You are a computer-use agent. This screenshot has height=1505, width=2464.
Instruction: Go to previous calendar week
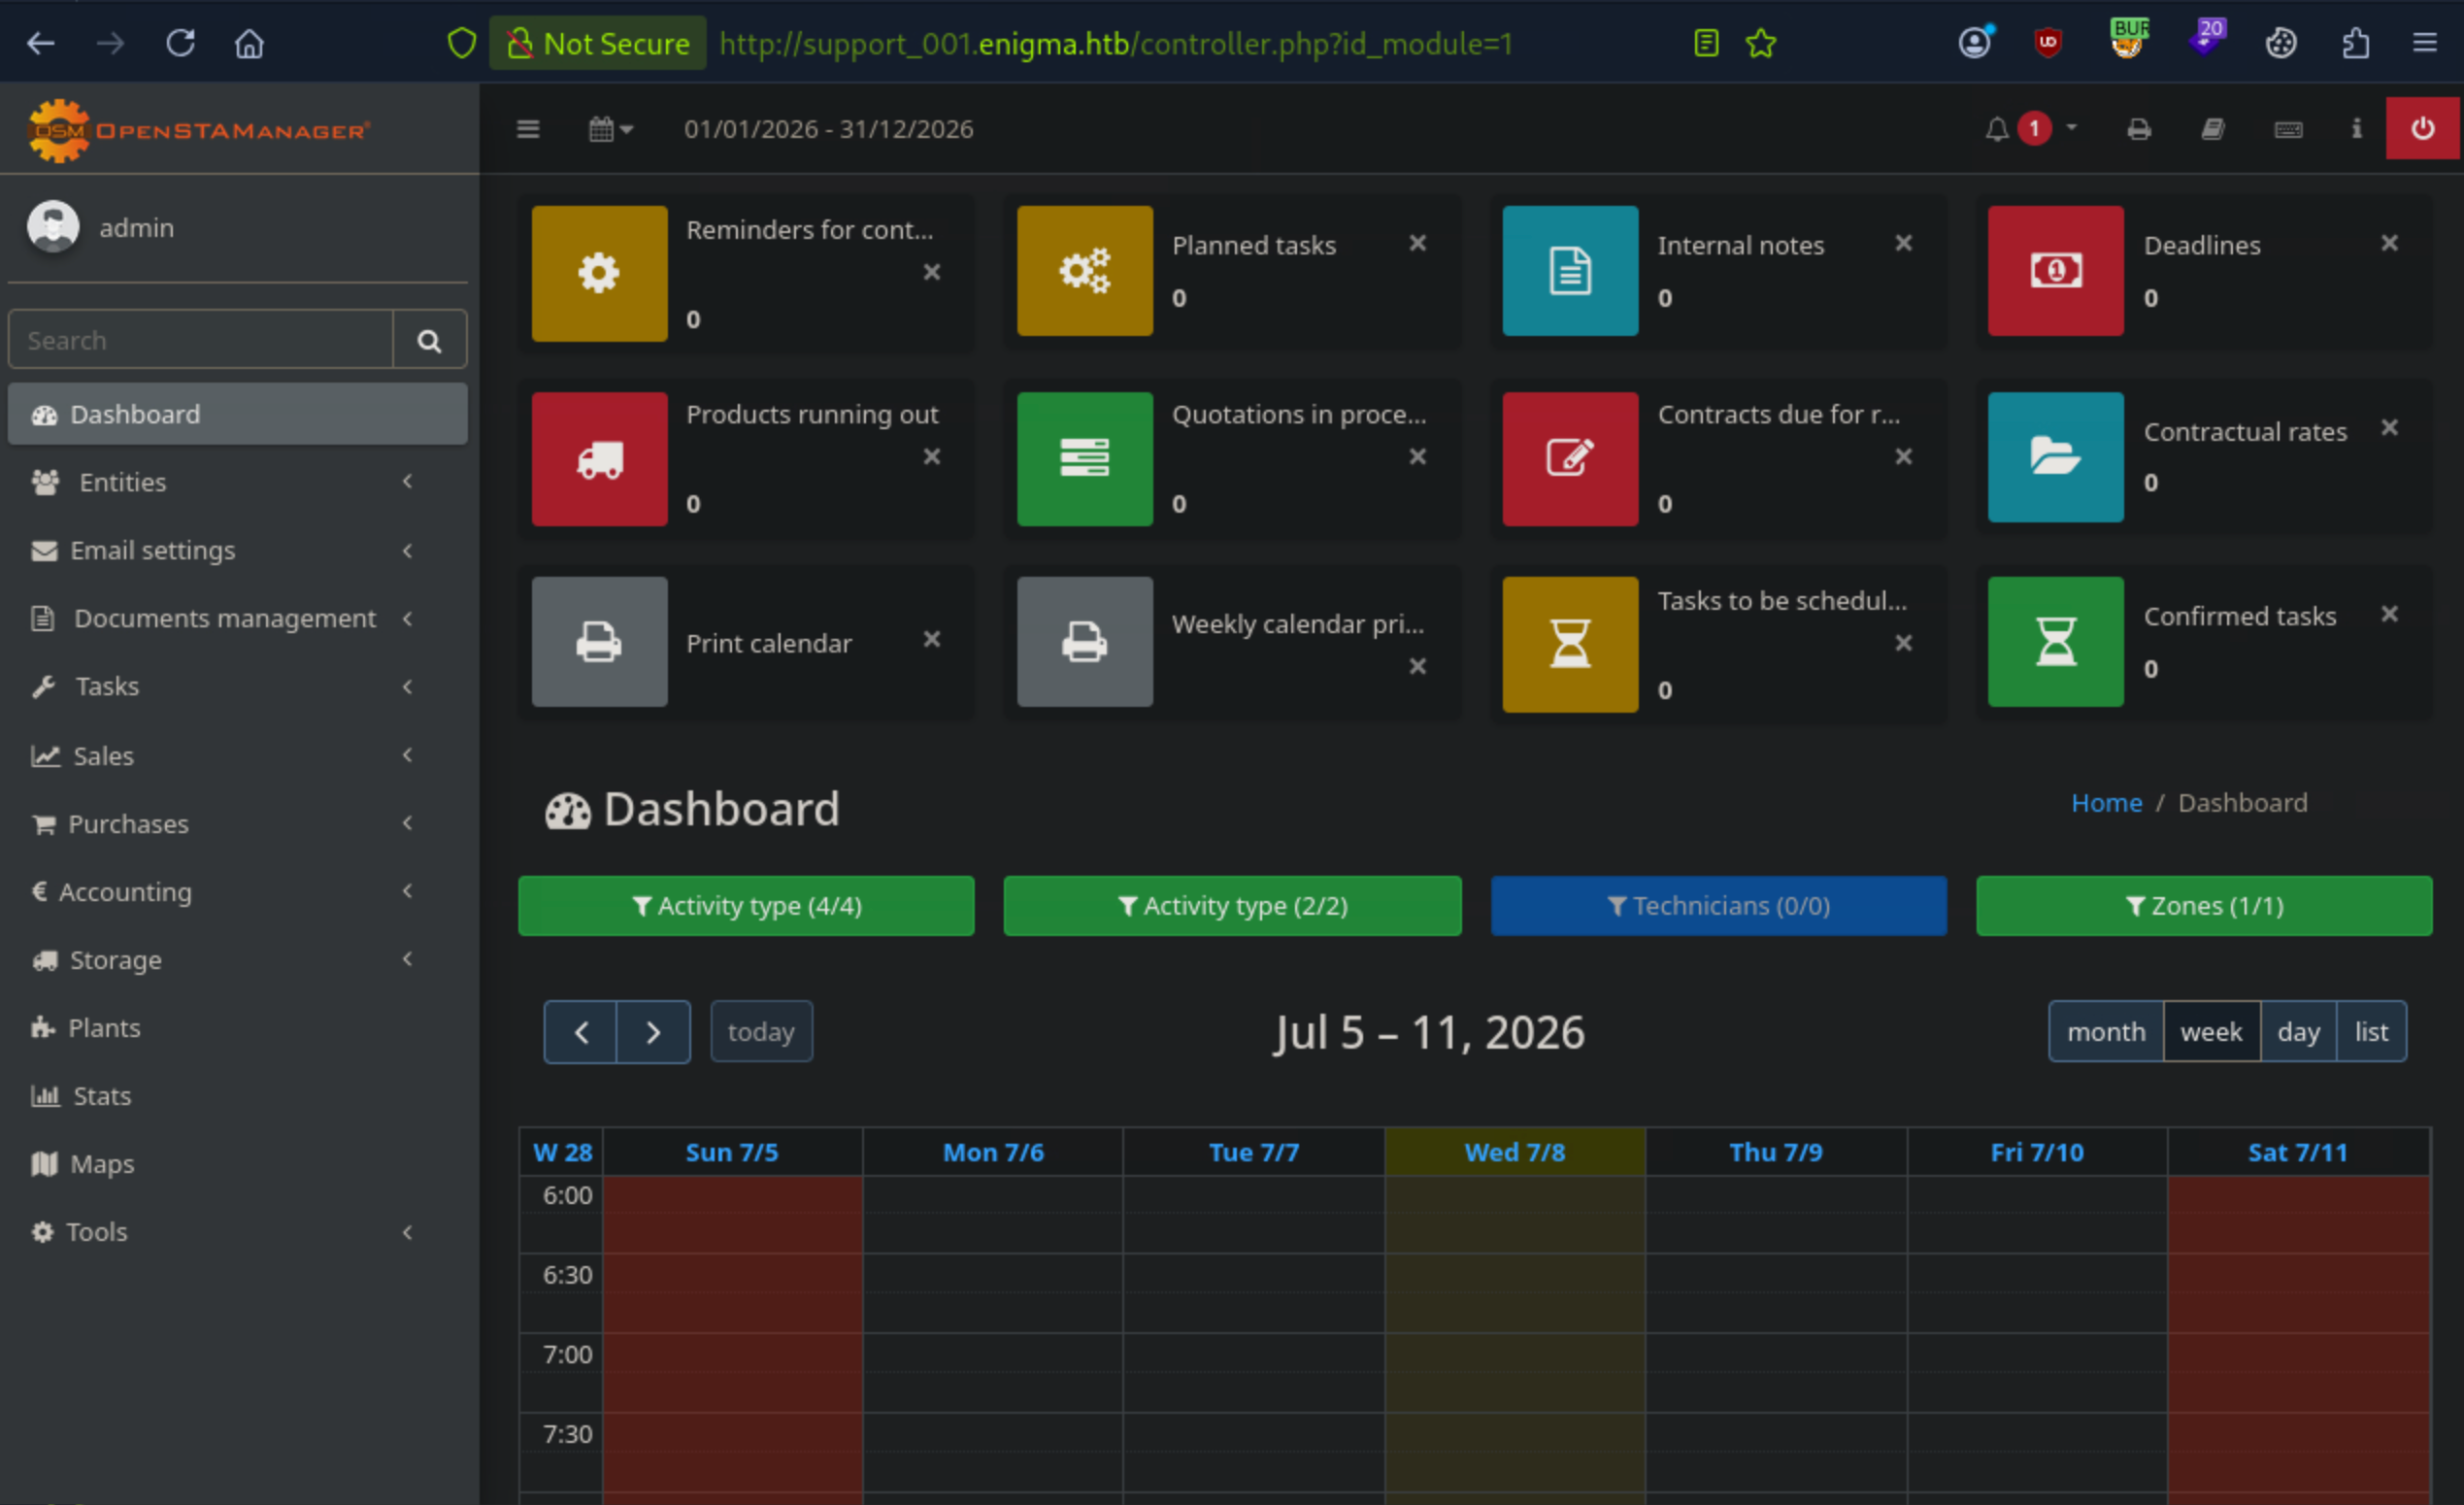(580, 1031)
